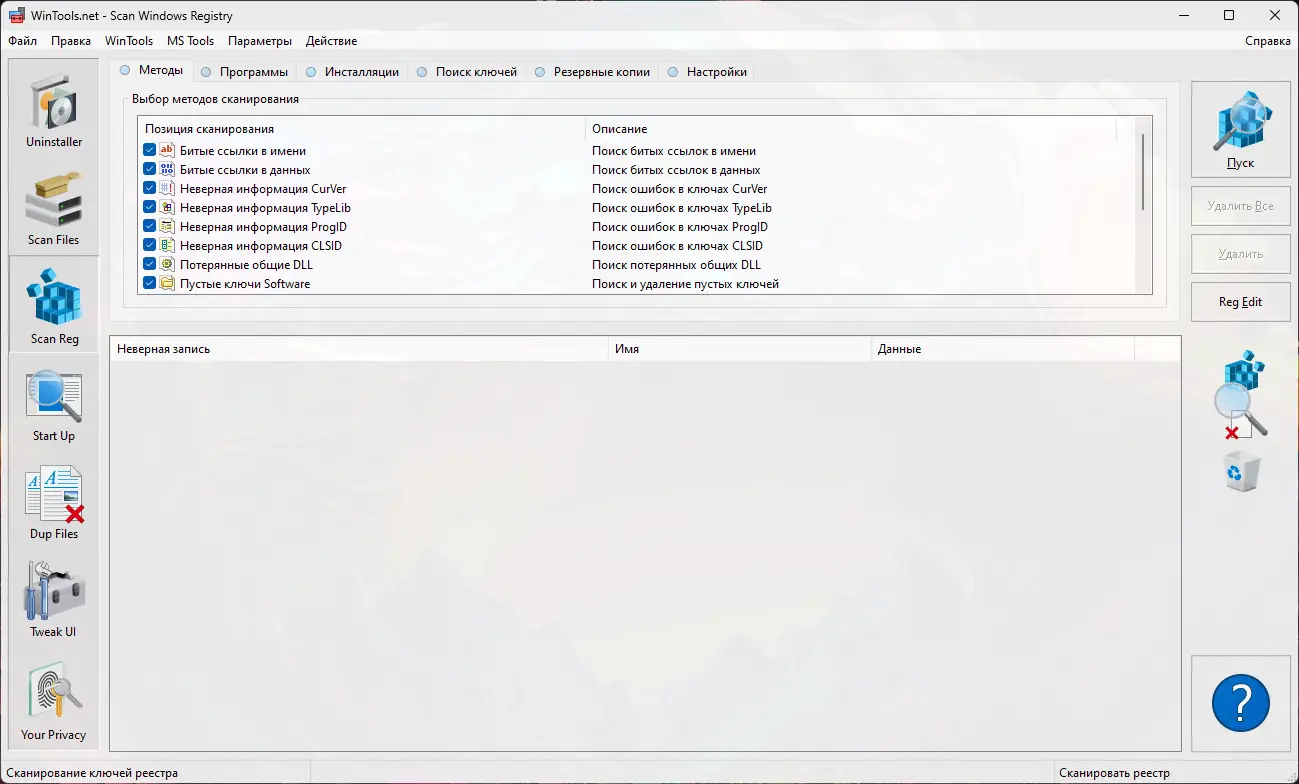Uncheck Неверная информация TypeLib checkbox
Viewport: 1299px width, 784px height.
tap(150, 208)
